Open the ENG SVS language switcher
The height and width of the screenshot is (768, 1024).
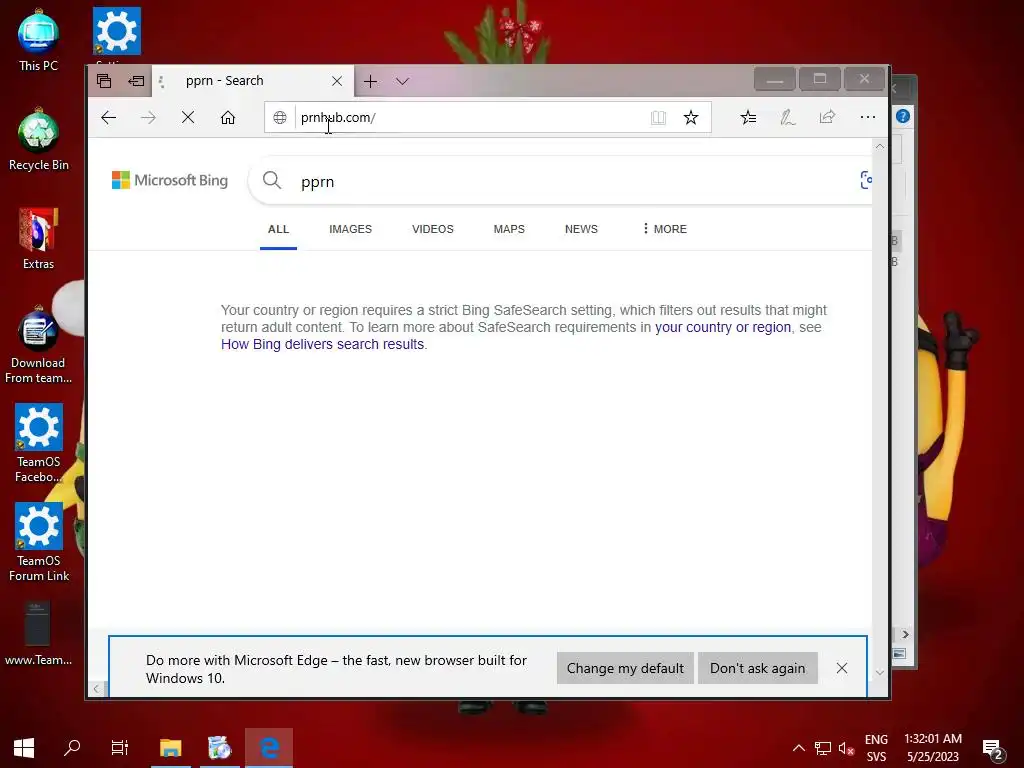[876, 748]
